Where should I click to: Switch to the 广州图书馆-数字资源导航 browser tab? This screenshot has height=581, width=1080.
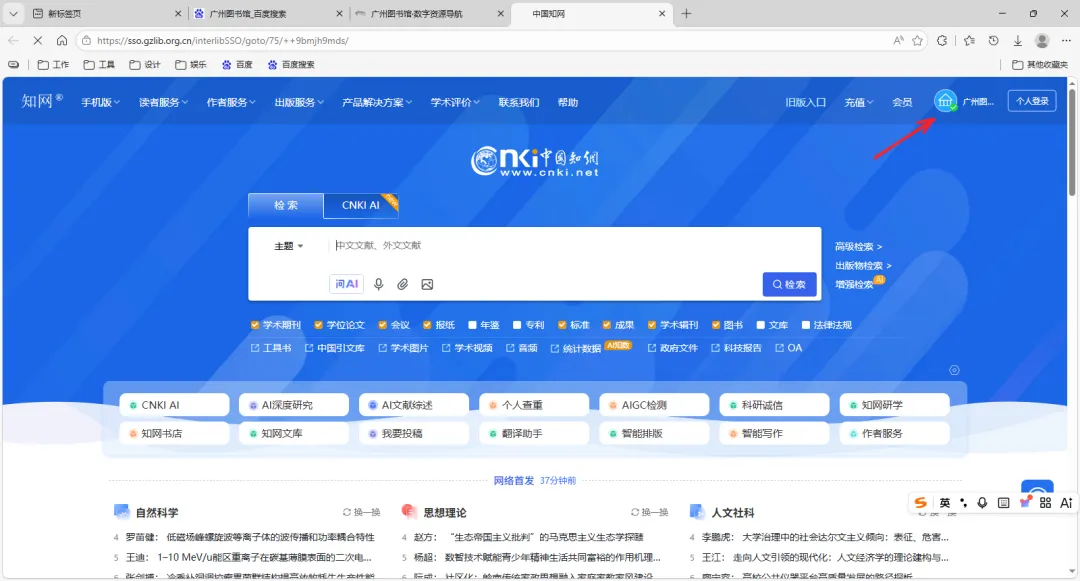coord(430,14)
